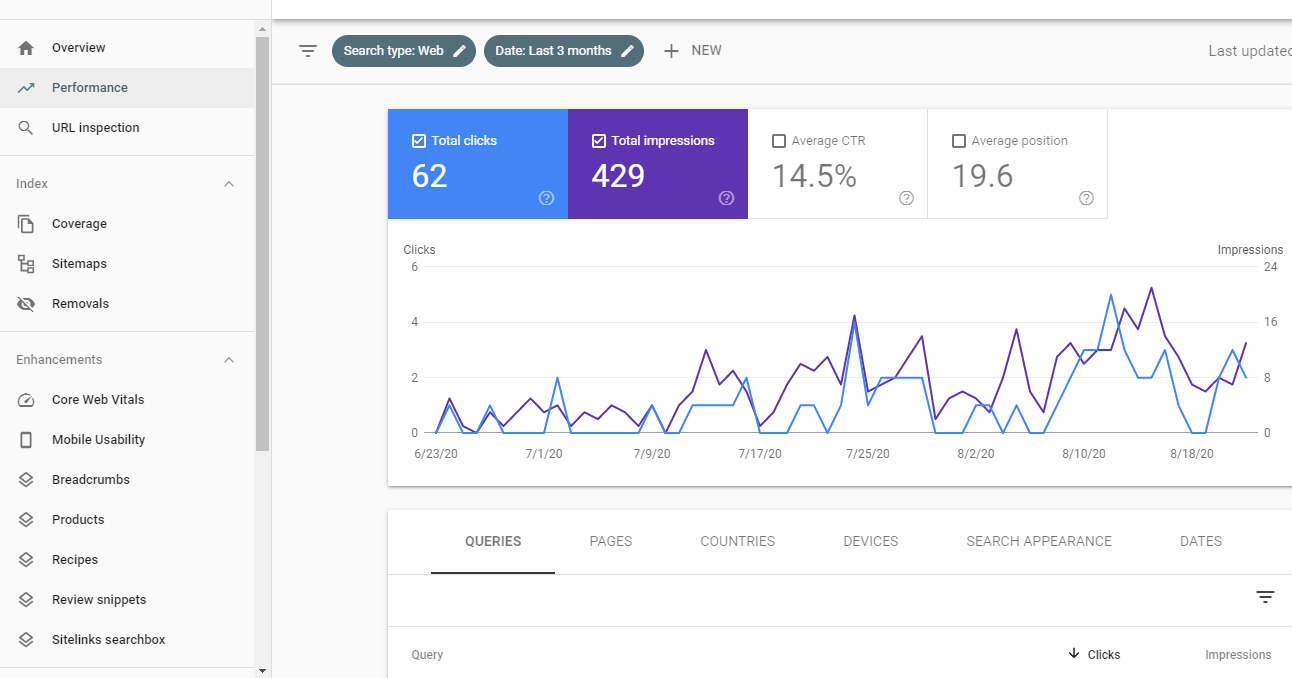Enable the Average position checkbox
Screen dimensions: 1292x678
click(x=959, y=141)
